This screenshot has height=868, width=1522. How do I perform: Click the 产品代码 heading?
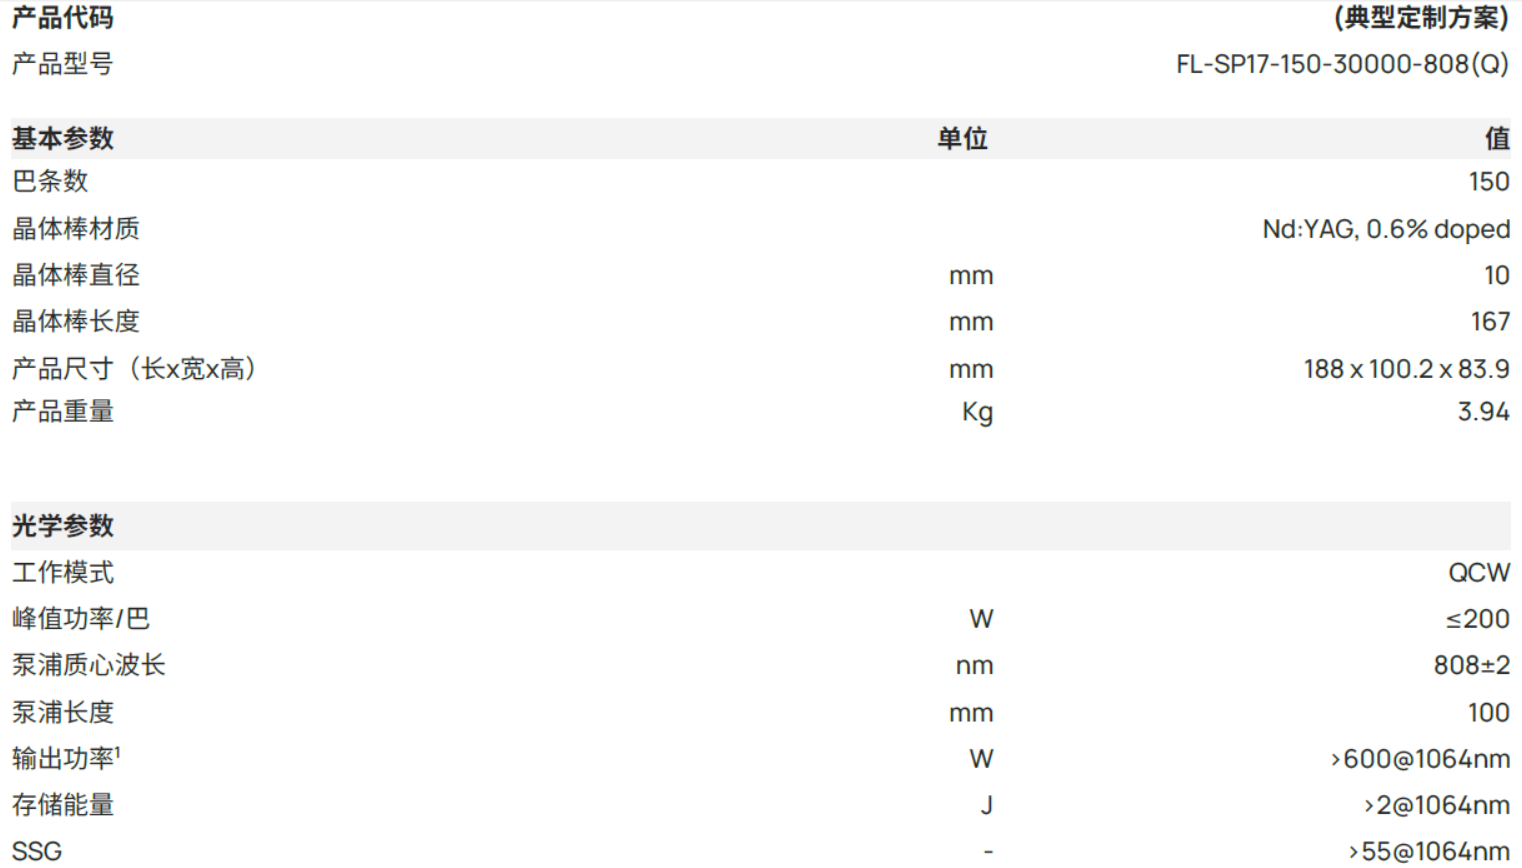click(63, 18)
